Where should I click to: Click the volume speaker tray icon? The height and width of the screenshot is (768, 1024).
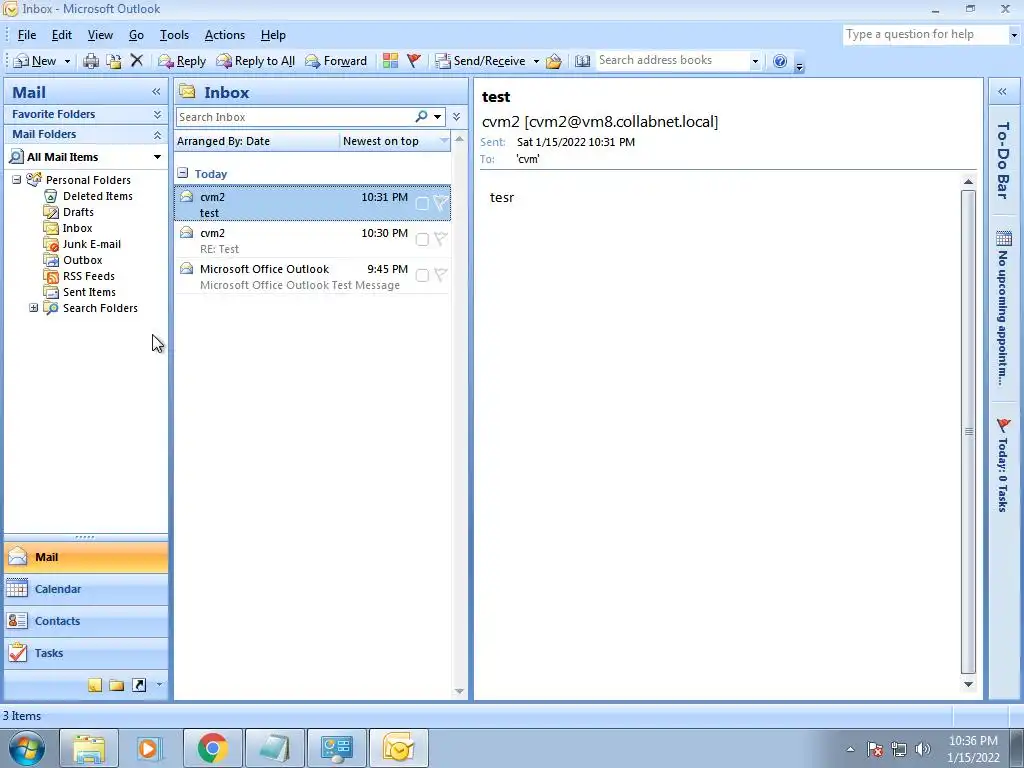click(922, 749)
